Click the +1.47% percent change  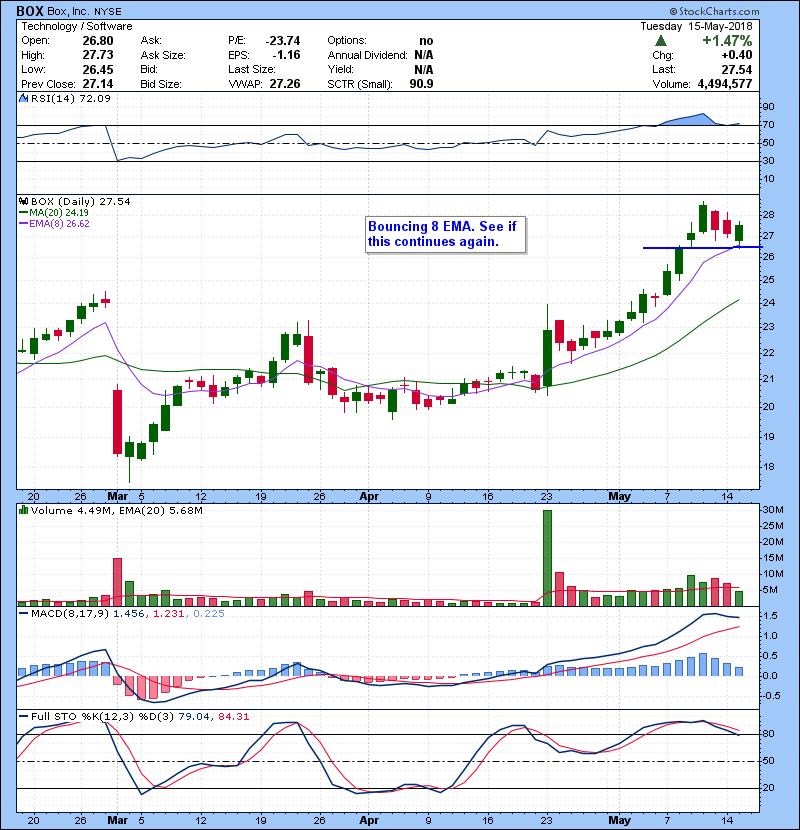pyautogui.click(x=727, y=41)
